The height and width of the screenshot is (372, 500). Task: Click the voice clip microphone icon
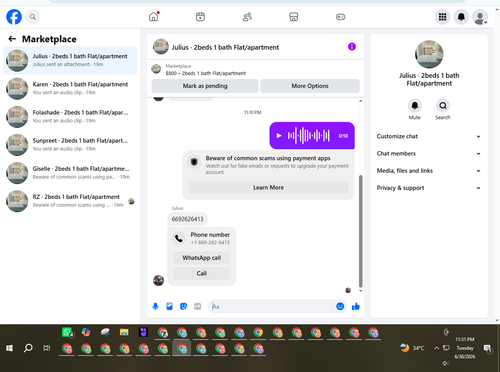[155, 306]
